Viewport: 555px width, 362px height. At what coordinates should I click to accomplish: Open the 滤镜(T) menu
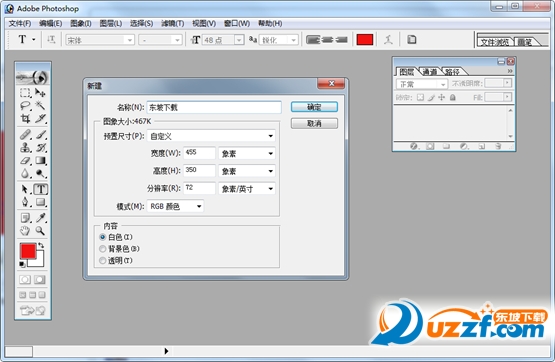click(172, 23)
